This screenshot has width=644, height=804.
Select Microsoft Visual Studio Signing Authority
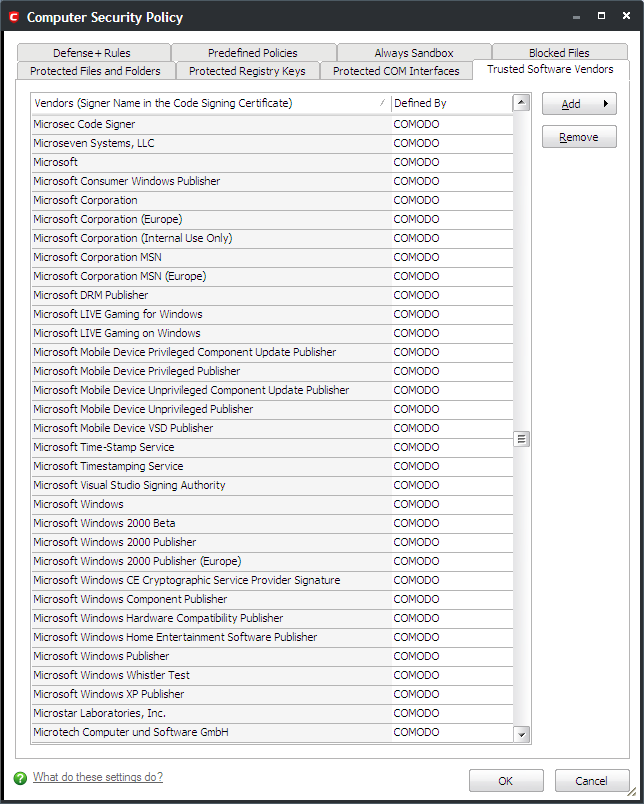(272, 485)
